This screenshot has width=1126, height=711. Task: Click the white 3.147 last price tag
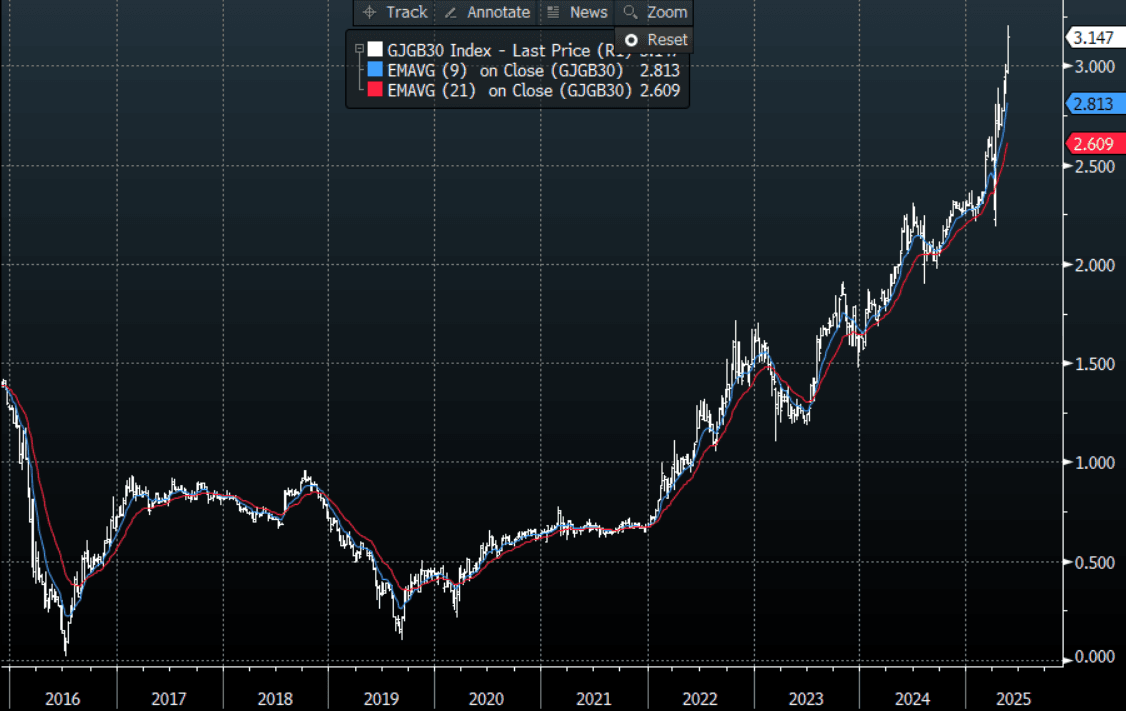coord(1093,38)
